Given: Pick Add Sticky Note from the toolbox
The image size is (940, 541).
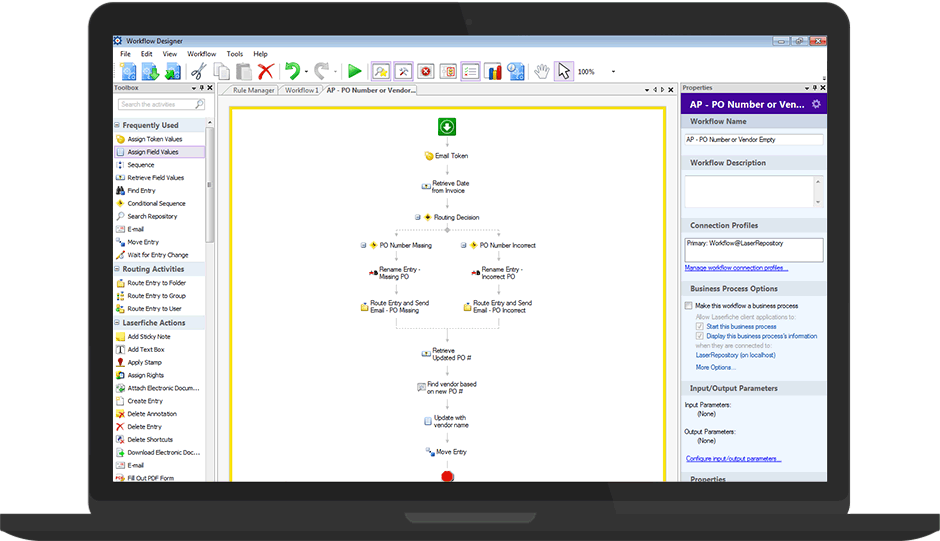Looking at the screenshot, I should click(x=149, y=336).
